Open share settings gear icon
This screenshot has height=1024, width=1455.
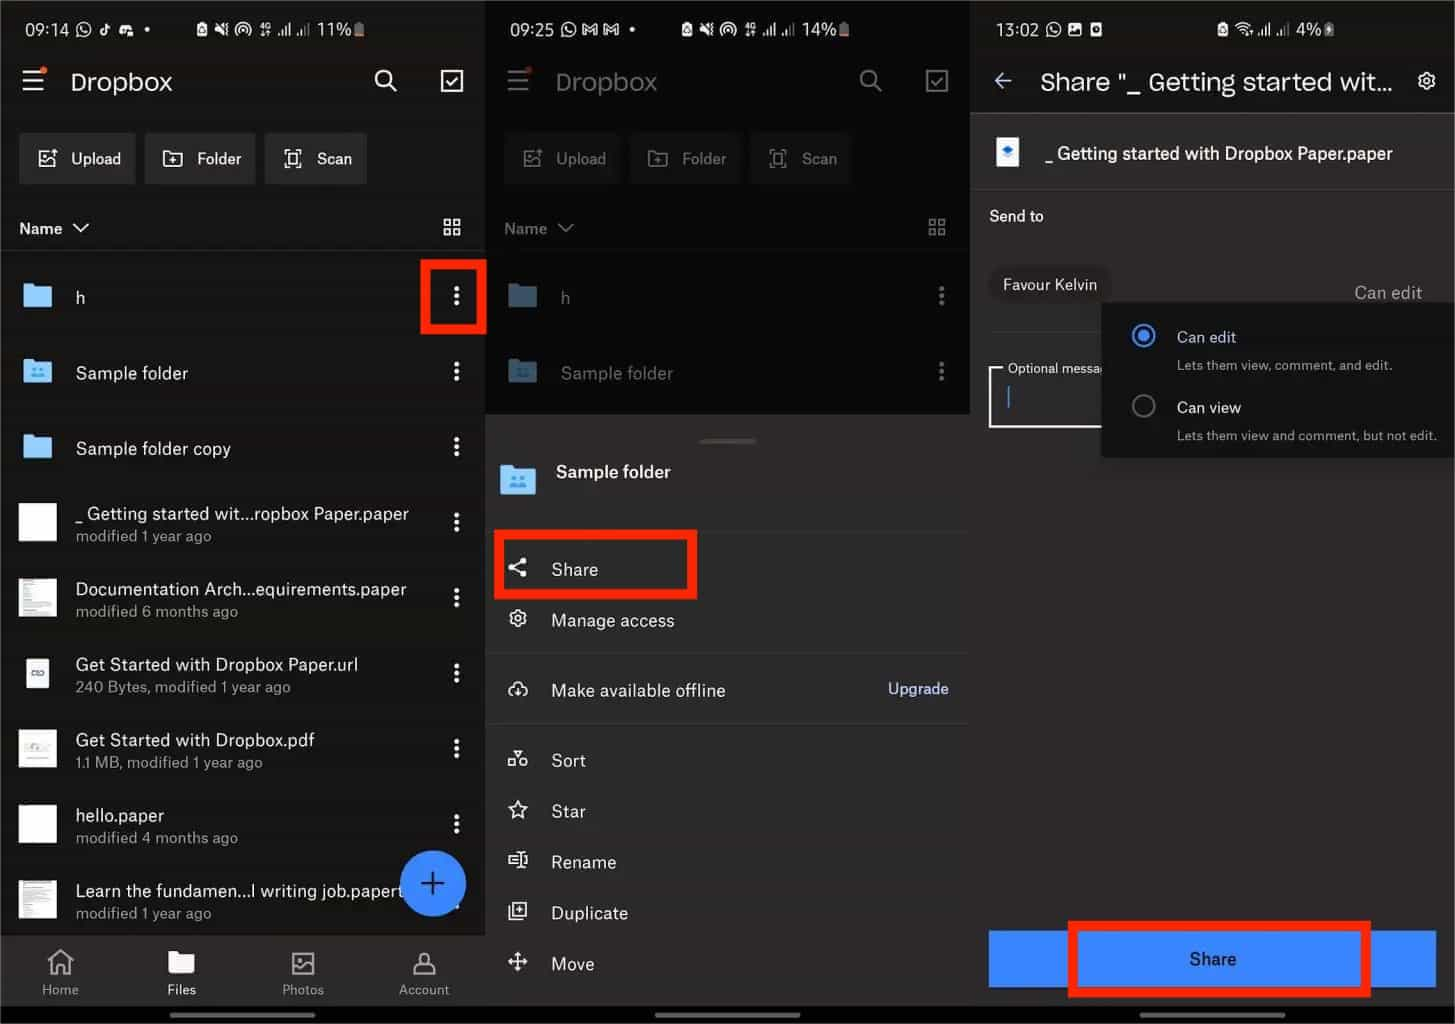(1427, 81)
